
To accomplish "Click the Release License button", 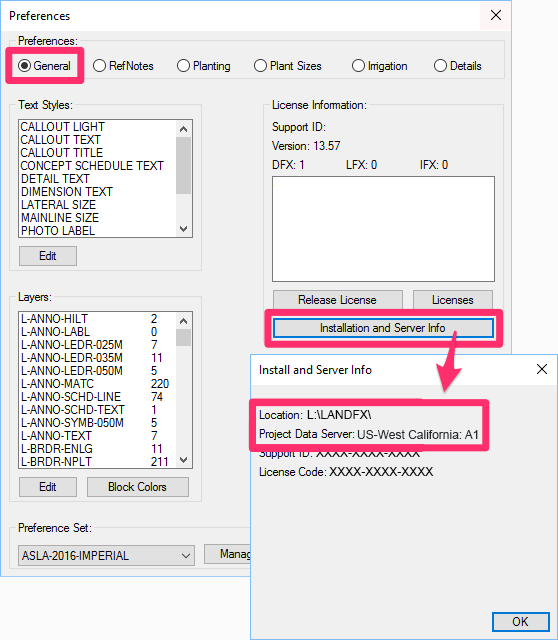I will pos(338,300).
